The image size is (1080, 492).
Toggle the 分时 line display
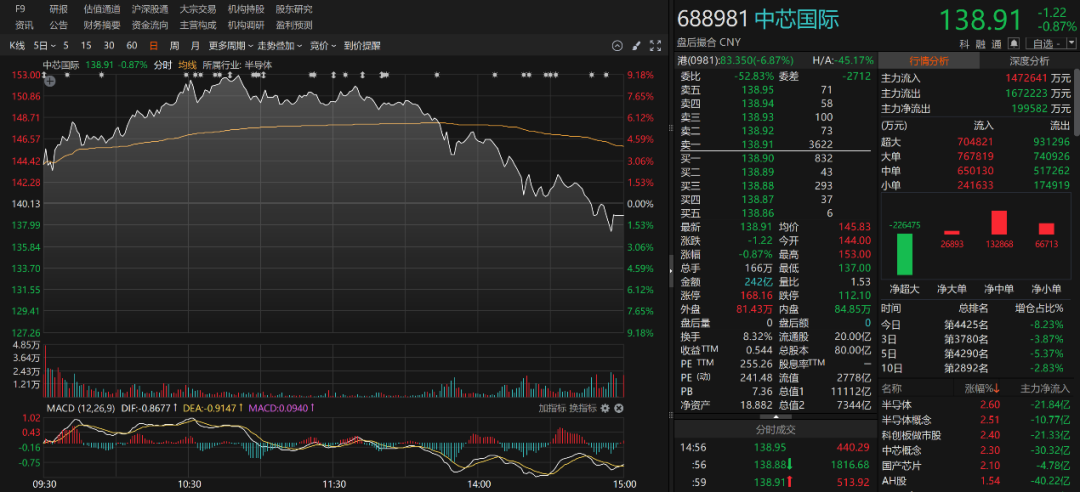(x=163, y=65)
